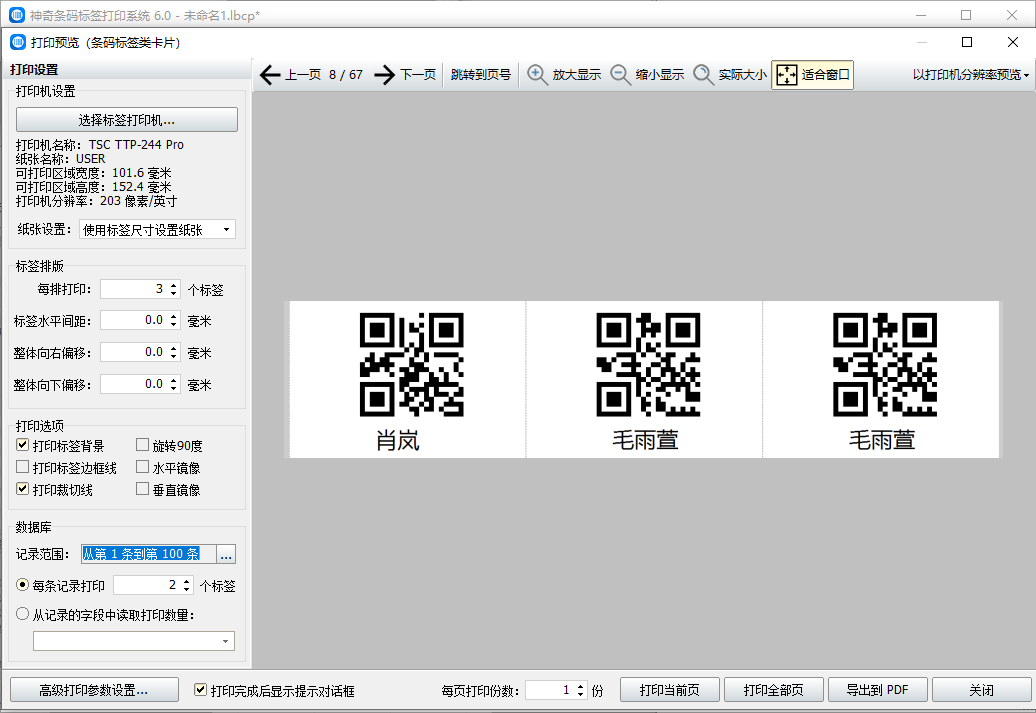Enable 旋转90度 checkbox

coord(142,445)
